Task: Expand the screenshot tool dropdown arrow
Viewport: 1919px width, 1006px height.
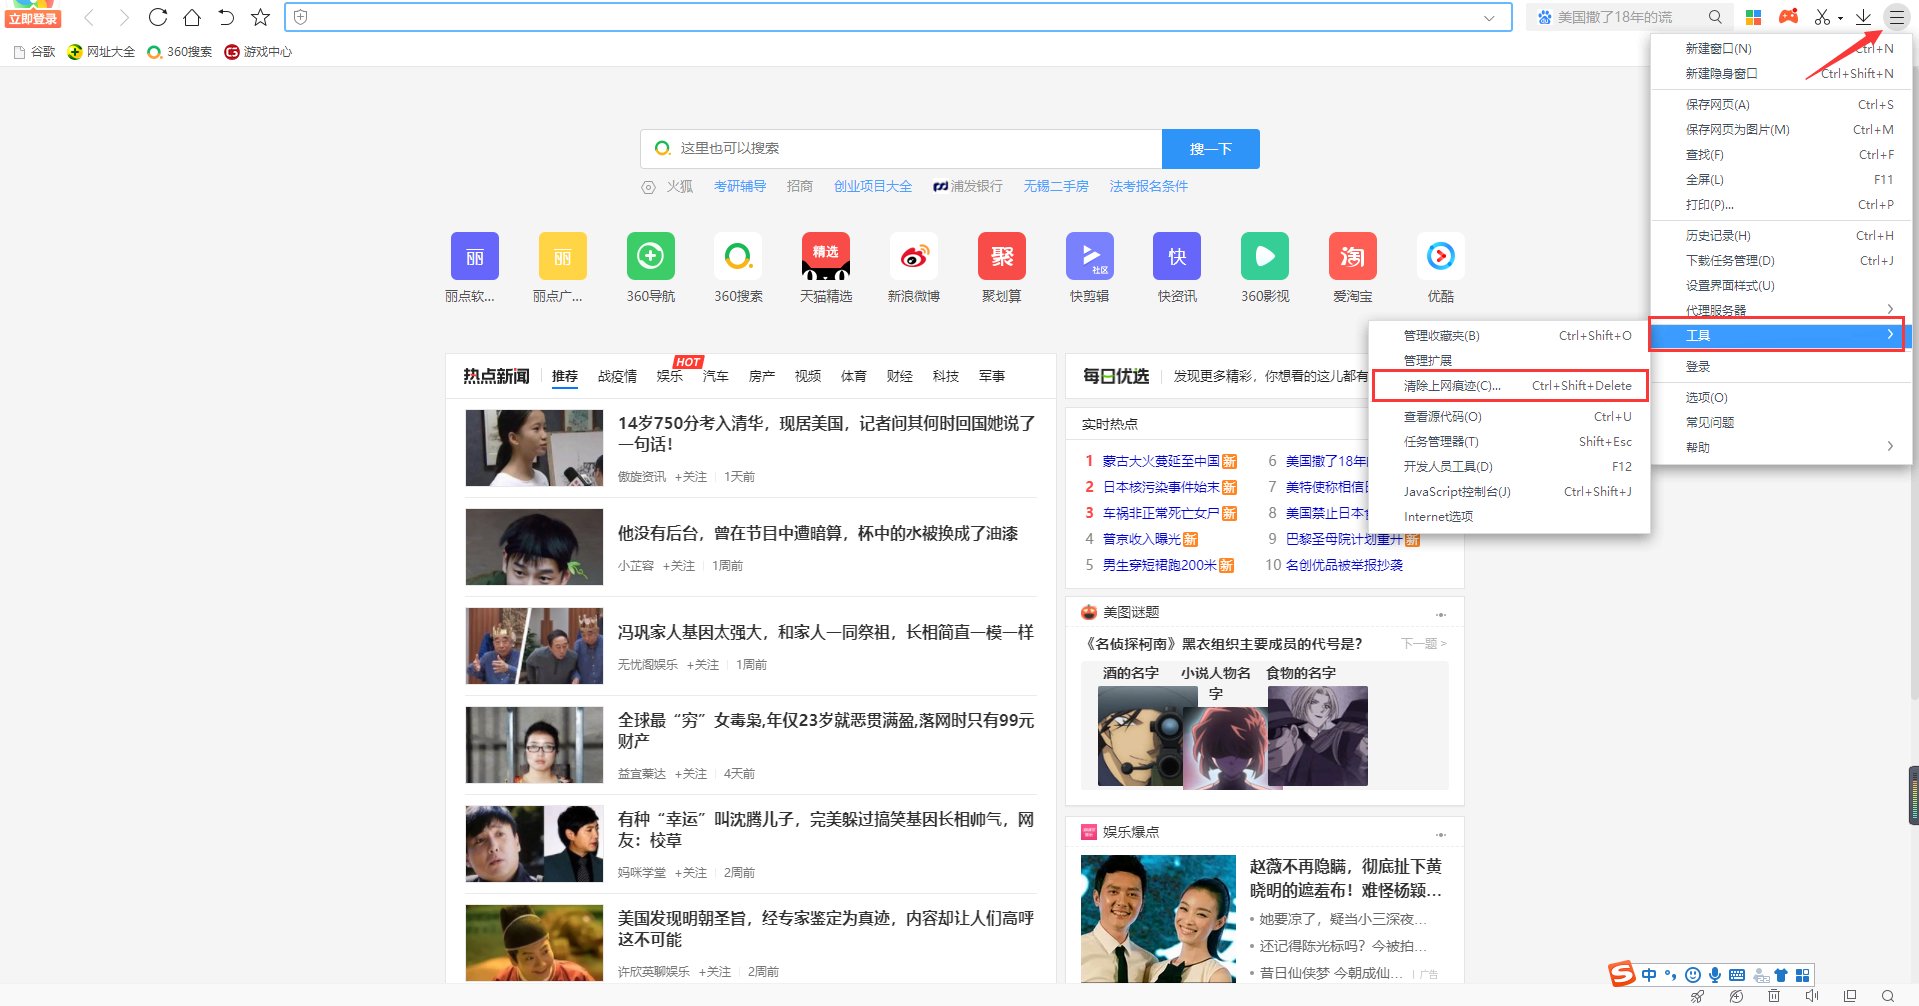Action: coord(1840,18)
